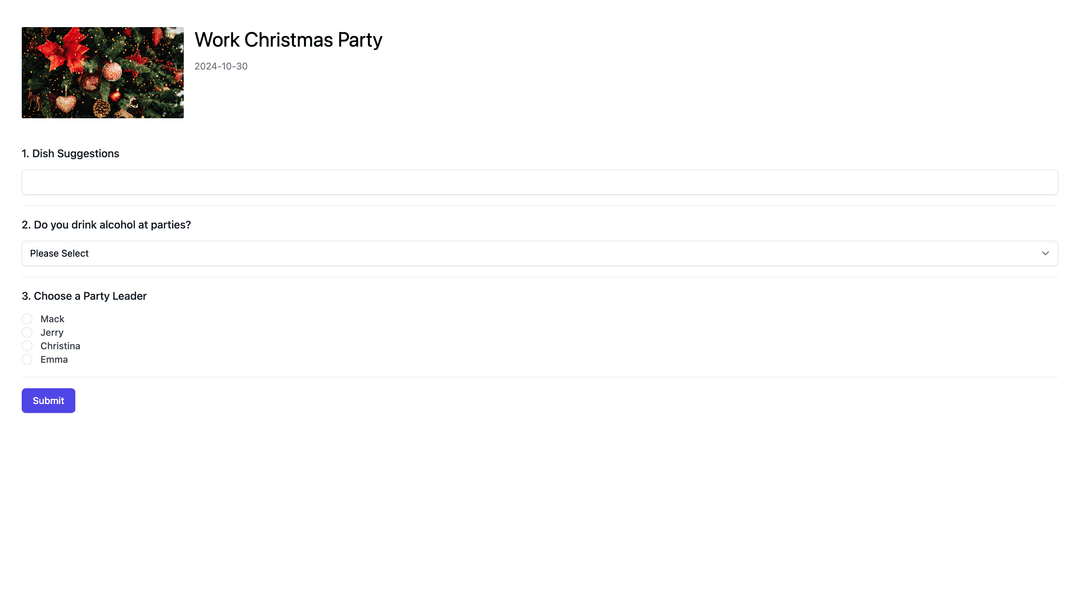
Task: Click the Jerry name label
Action: [x=52, y=333]
